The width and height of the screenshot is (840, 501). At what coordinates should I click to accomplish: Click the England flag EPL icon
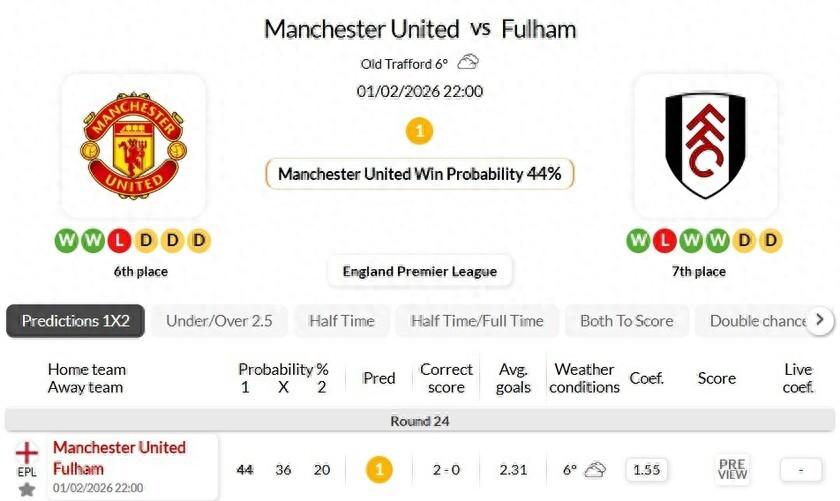pos(27,453)
